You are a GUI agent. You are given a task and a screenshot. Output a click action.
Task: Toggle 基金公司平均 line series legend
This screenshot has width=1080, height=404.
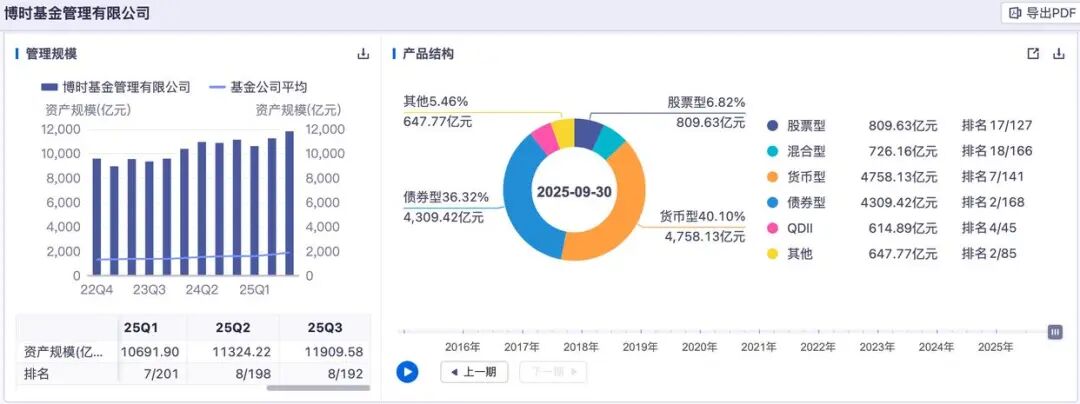point(258,87)
